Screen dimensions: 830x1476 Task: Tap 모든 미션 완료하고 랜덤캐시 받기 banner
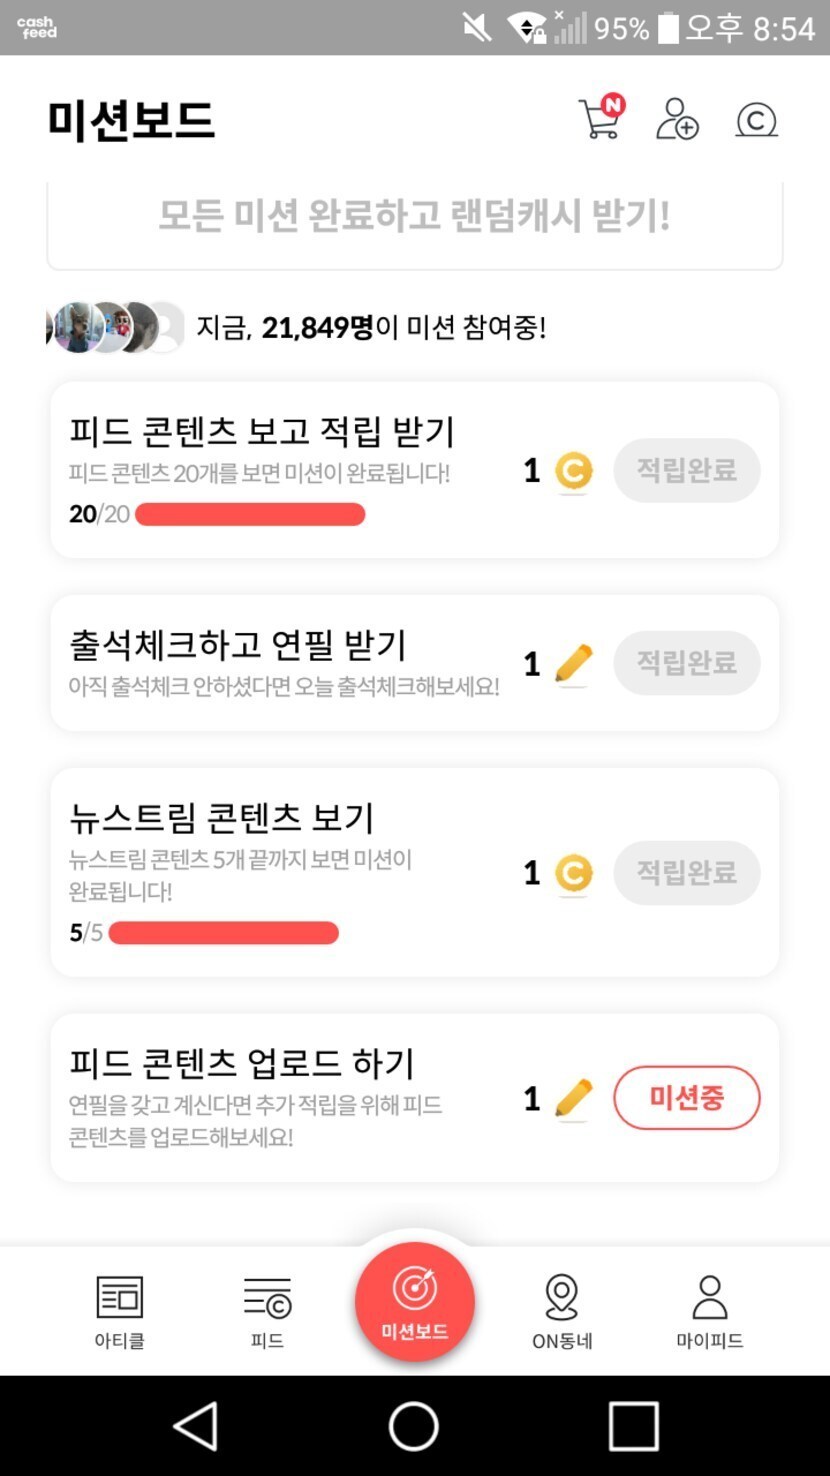pyautogui.click(x=414, y=217)
